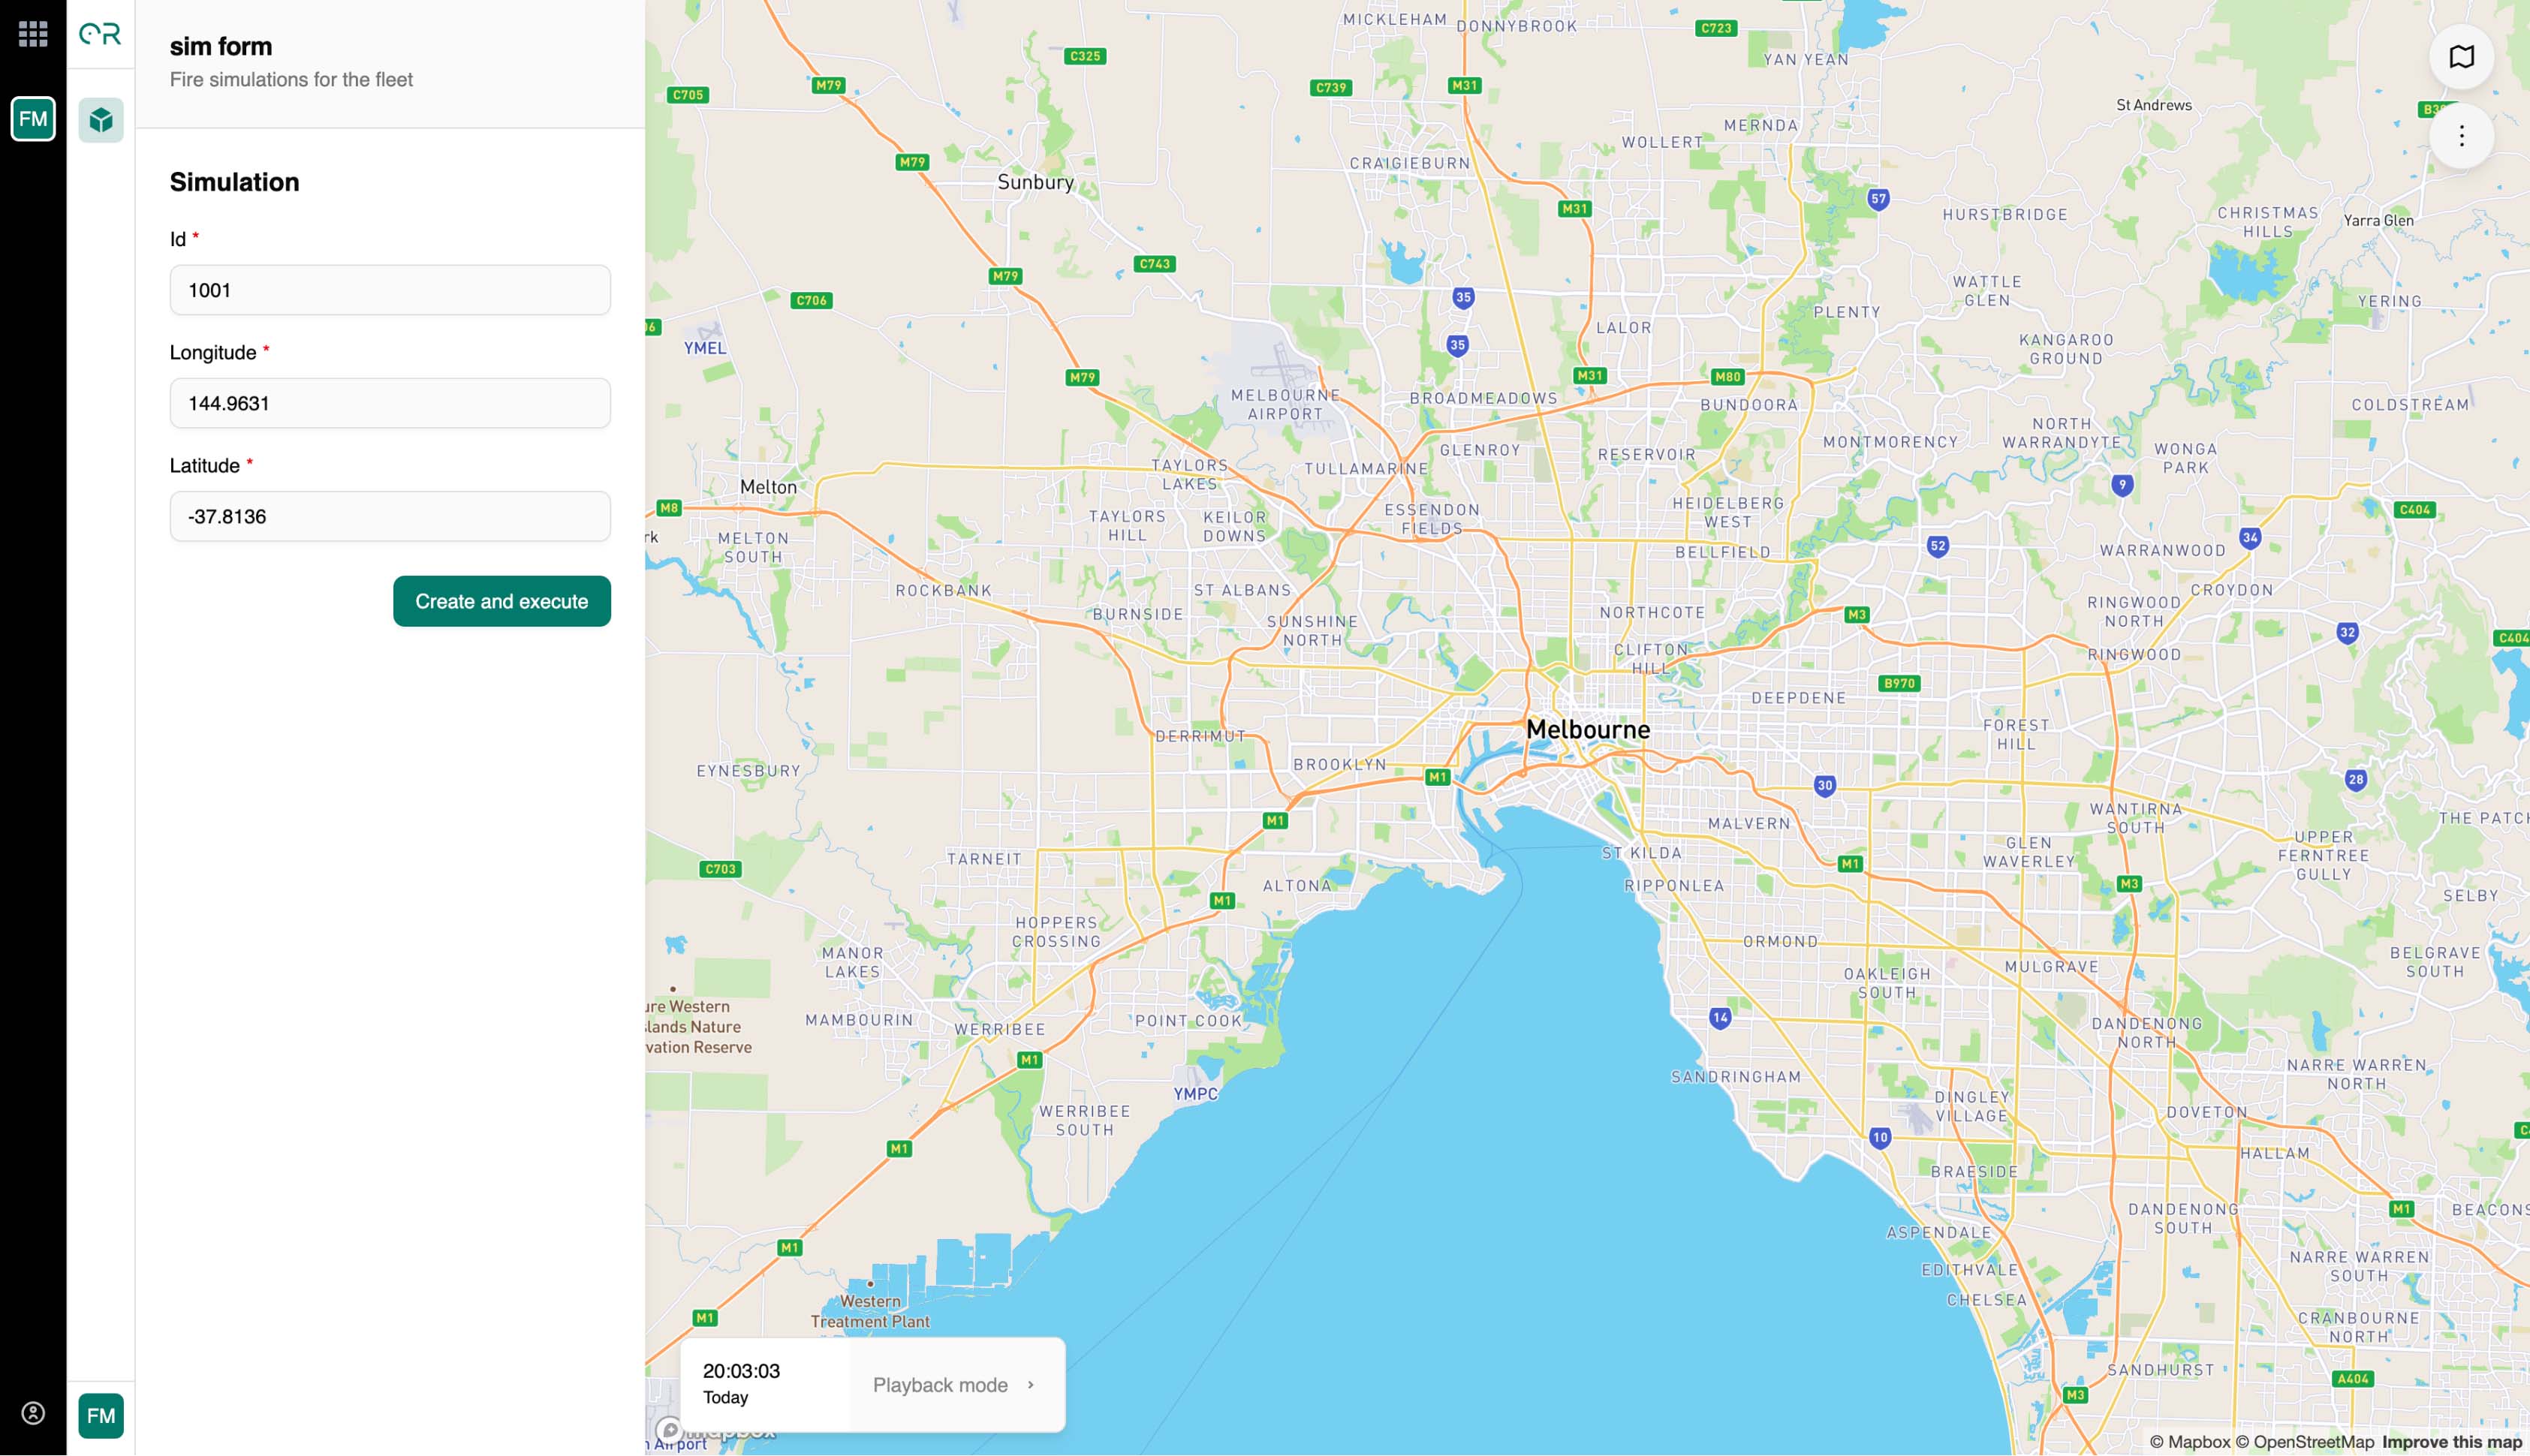Click the Sandhurst map label
The width and height of the screenshot is (2530, 1456).
[x=2161, y=1370]
